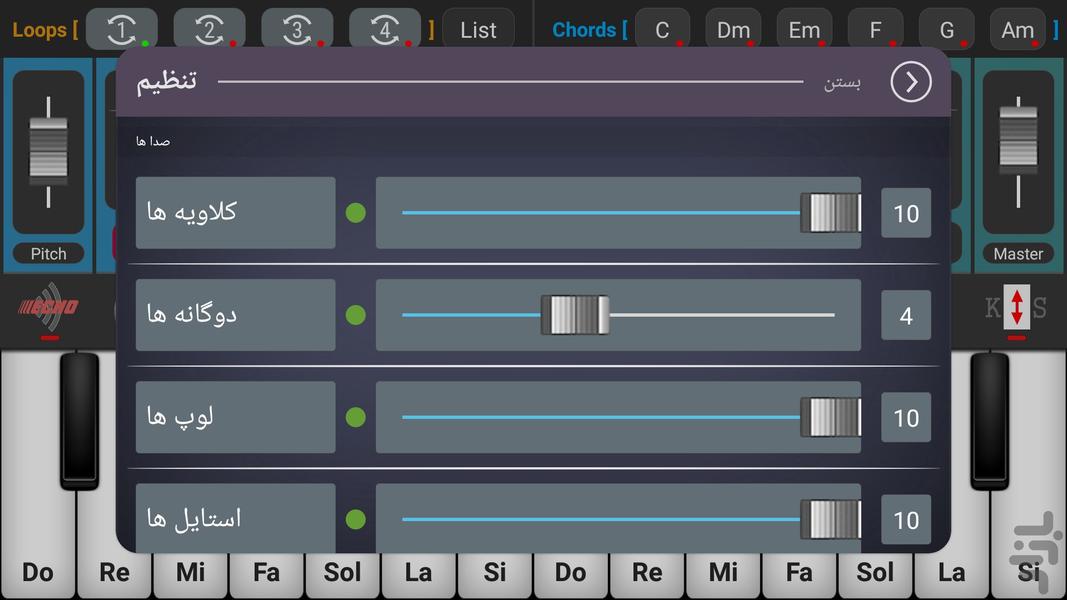Close settings with the arrow circle icon
Viewport: 1067px width, 600px height.
910,82
